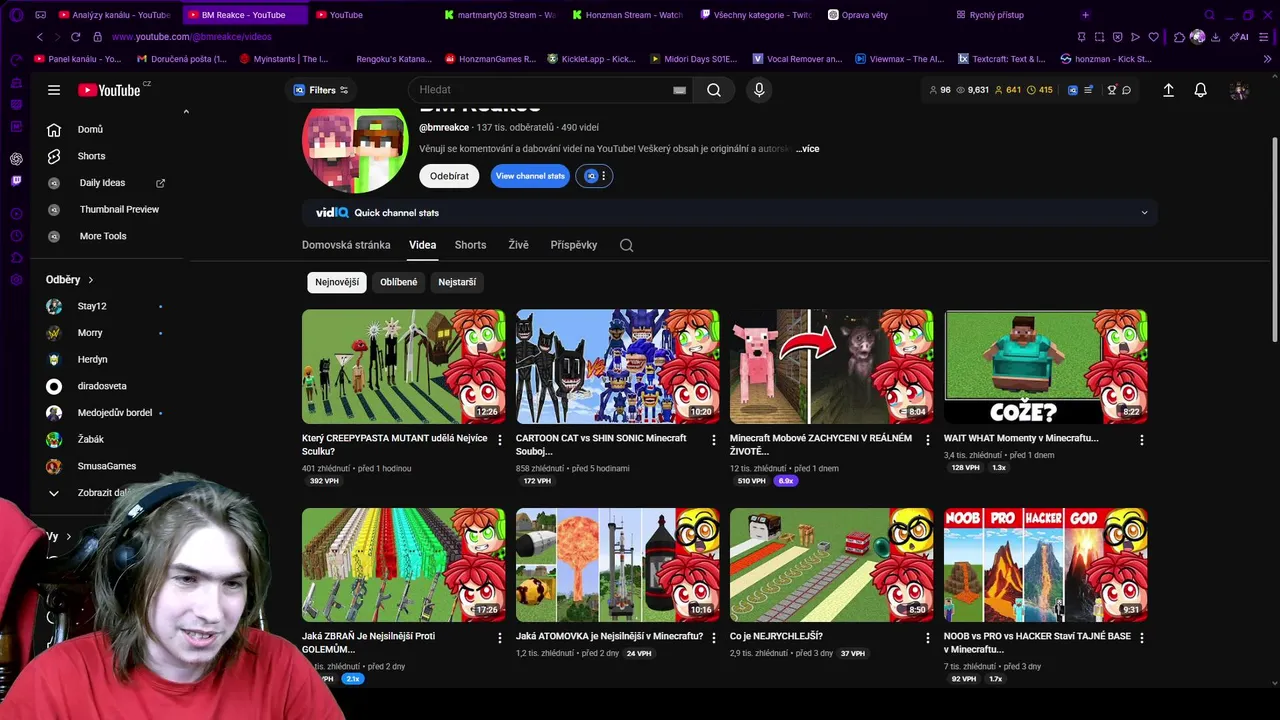
Task: Switch to Analýzy kanálu browser tab
Action: coord(114,15)
